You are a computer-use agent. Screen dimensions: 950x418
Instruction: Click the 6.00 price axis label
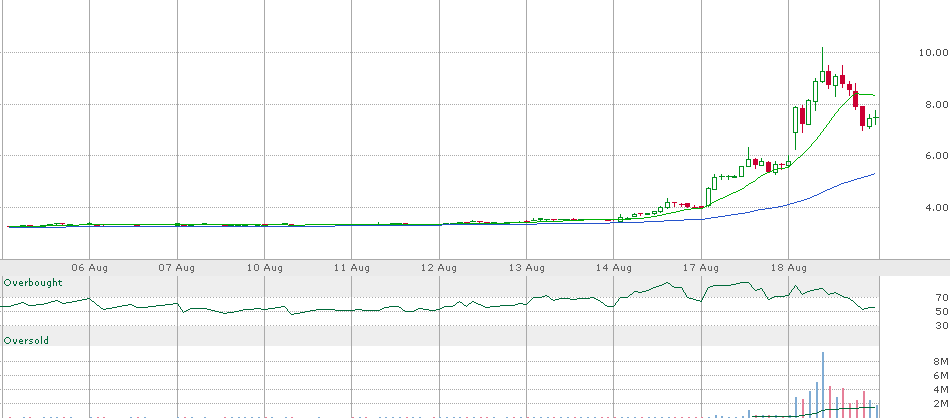[936, 156]
